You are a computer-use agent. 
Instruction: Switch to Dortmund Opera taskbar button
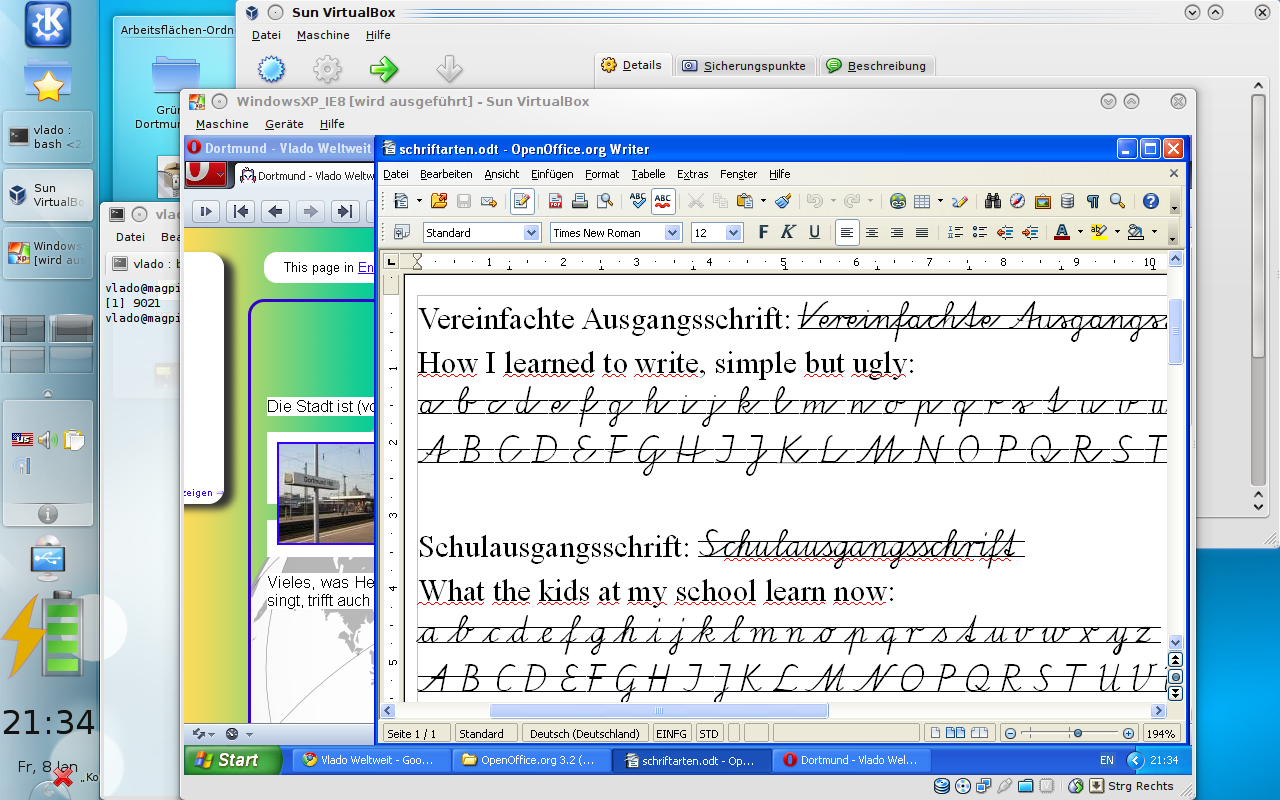tap(851, 760)
